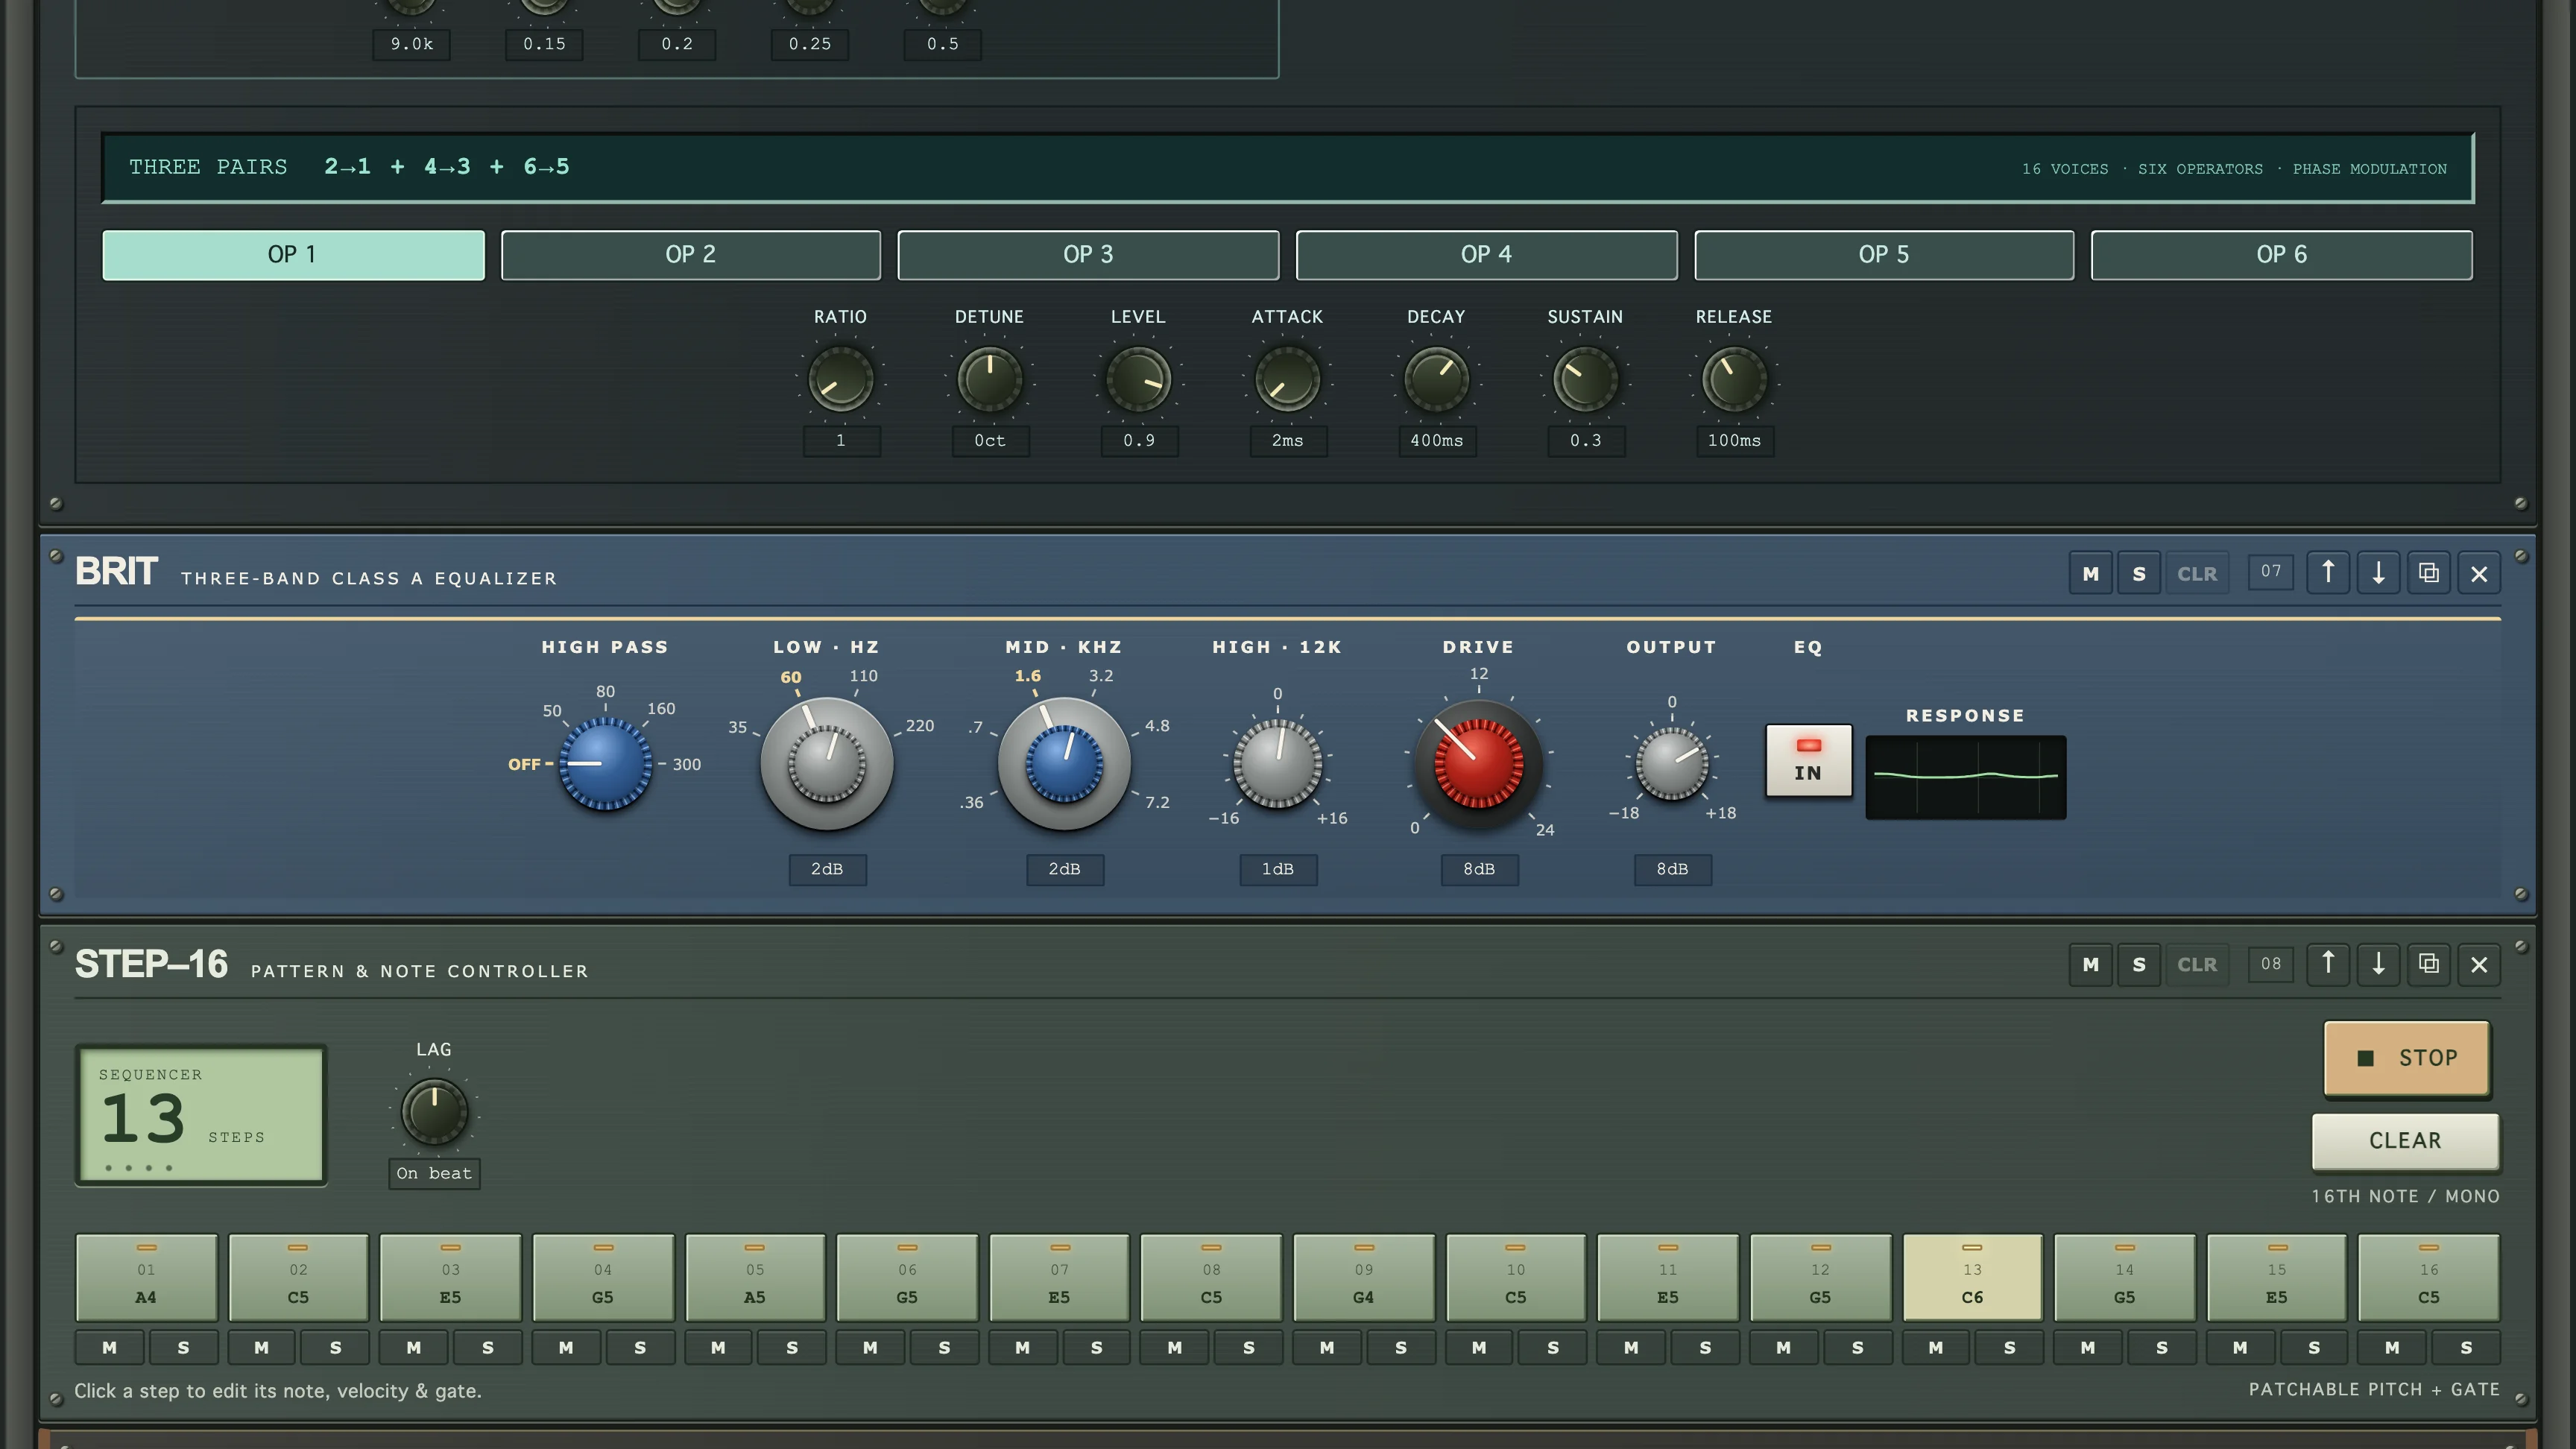
Task: Click CLR on the STEP-16 module header
Action: 2197,964
